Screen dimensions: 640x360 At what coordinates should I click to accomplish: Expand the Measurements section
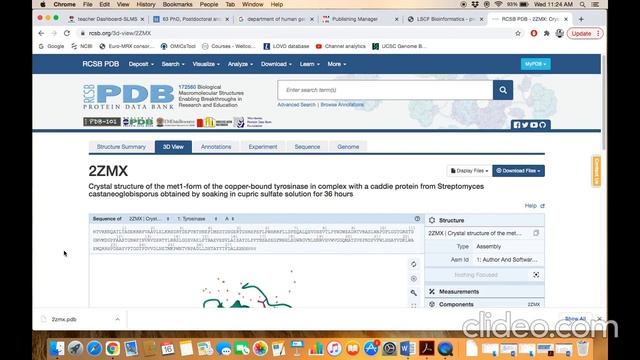point(484,291)
